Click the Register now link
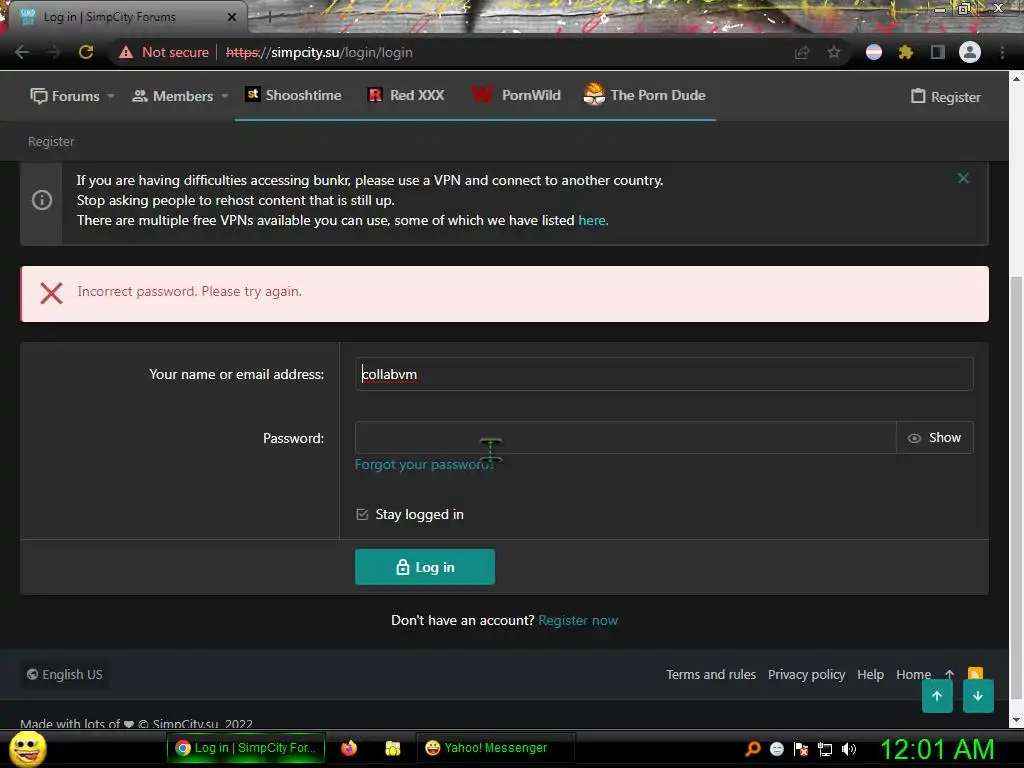 pyautogui.click(x=578, y=620)
